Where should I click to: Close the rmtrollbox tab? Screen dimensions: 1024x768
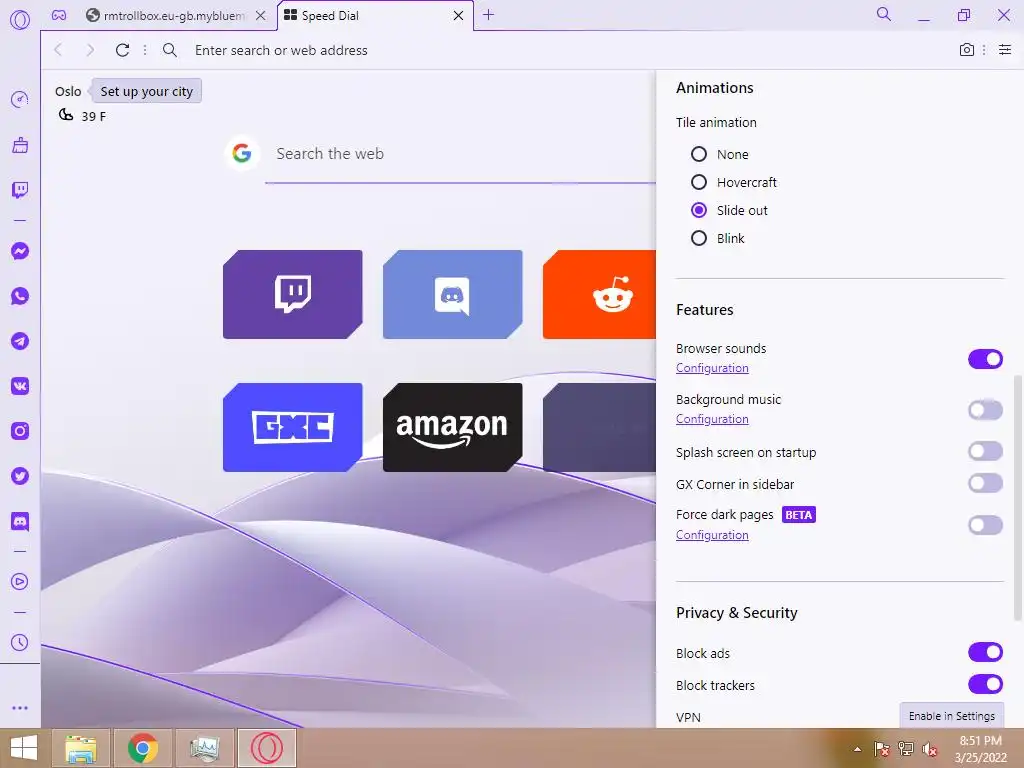click(261, 16)
